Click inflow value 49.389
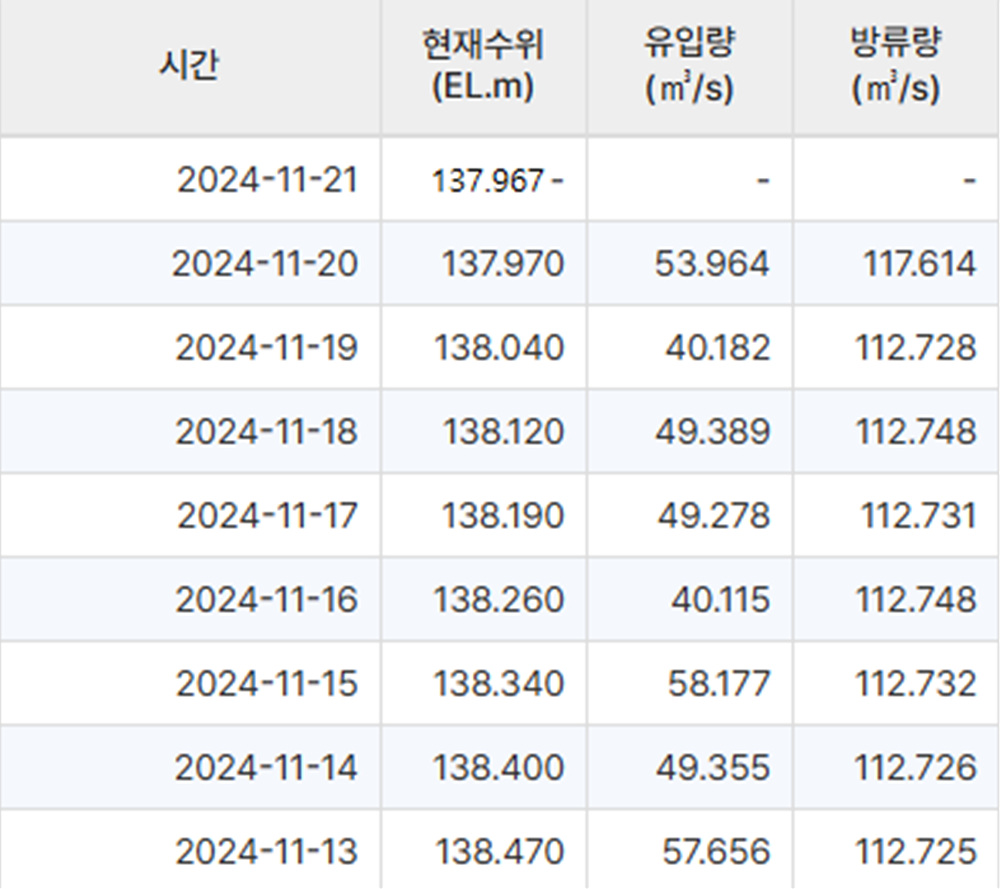 click(x=713, y=432)
